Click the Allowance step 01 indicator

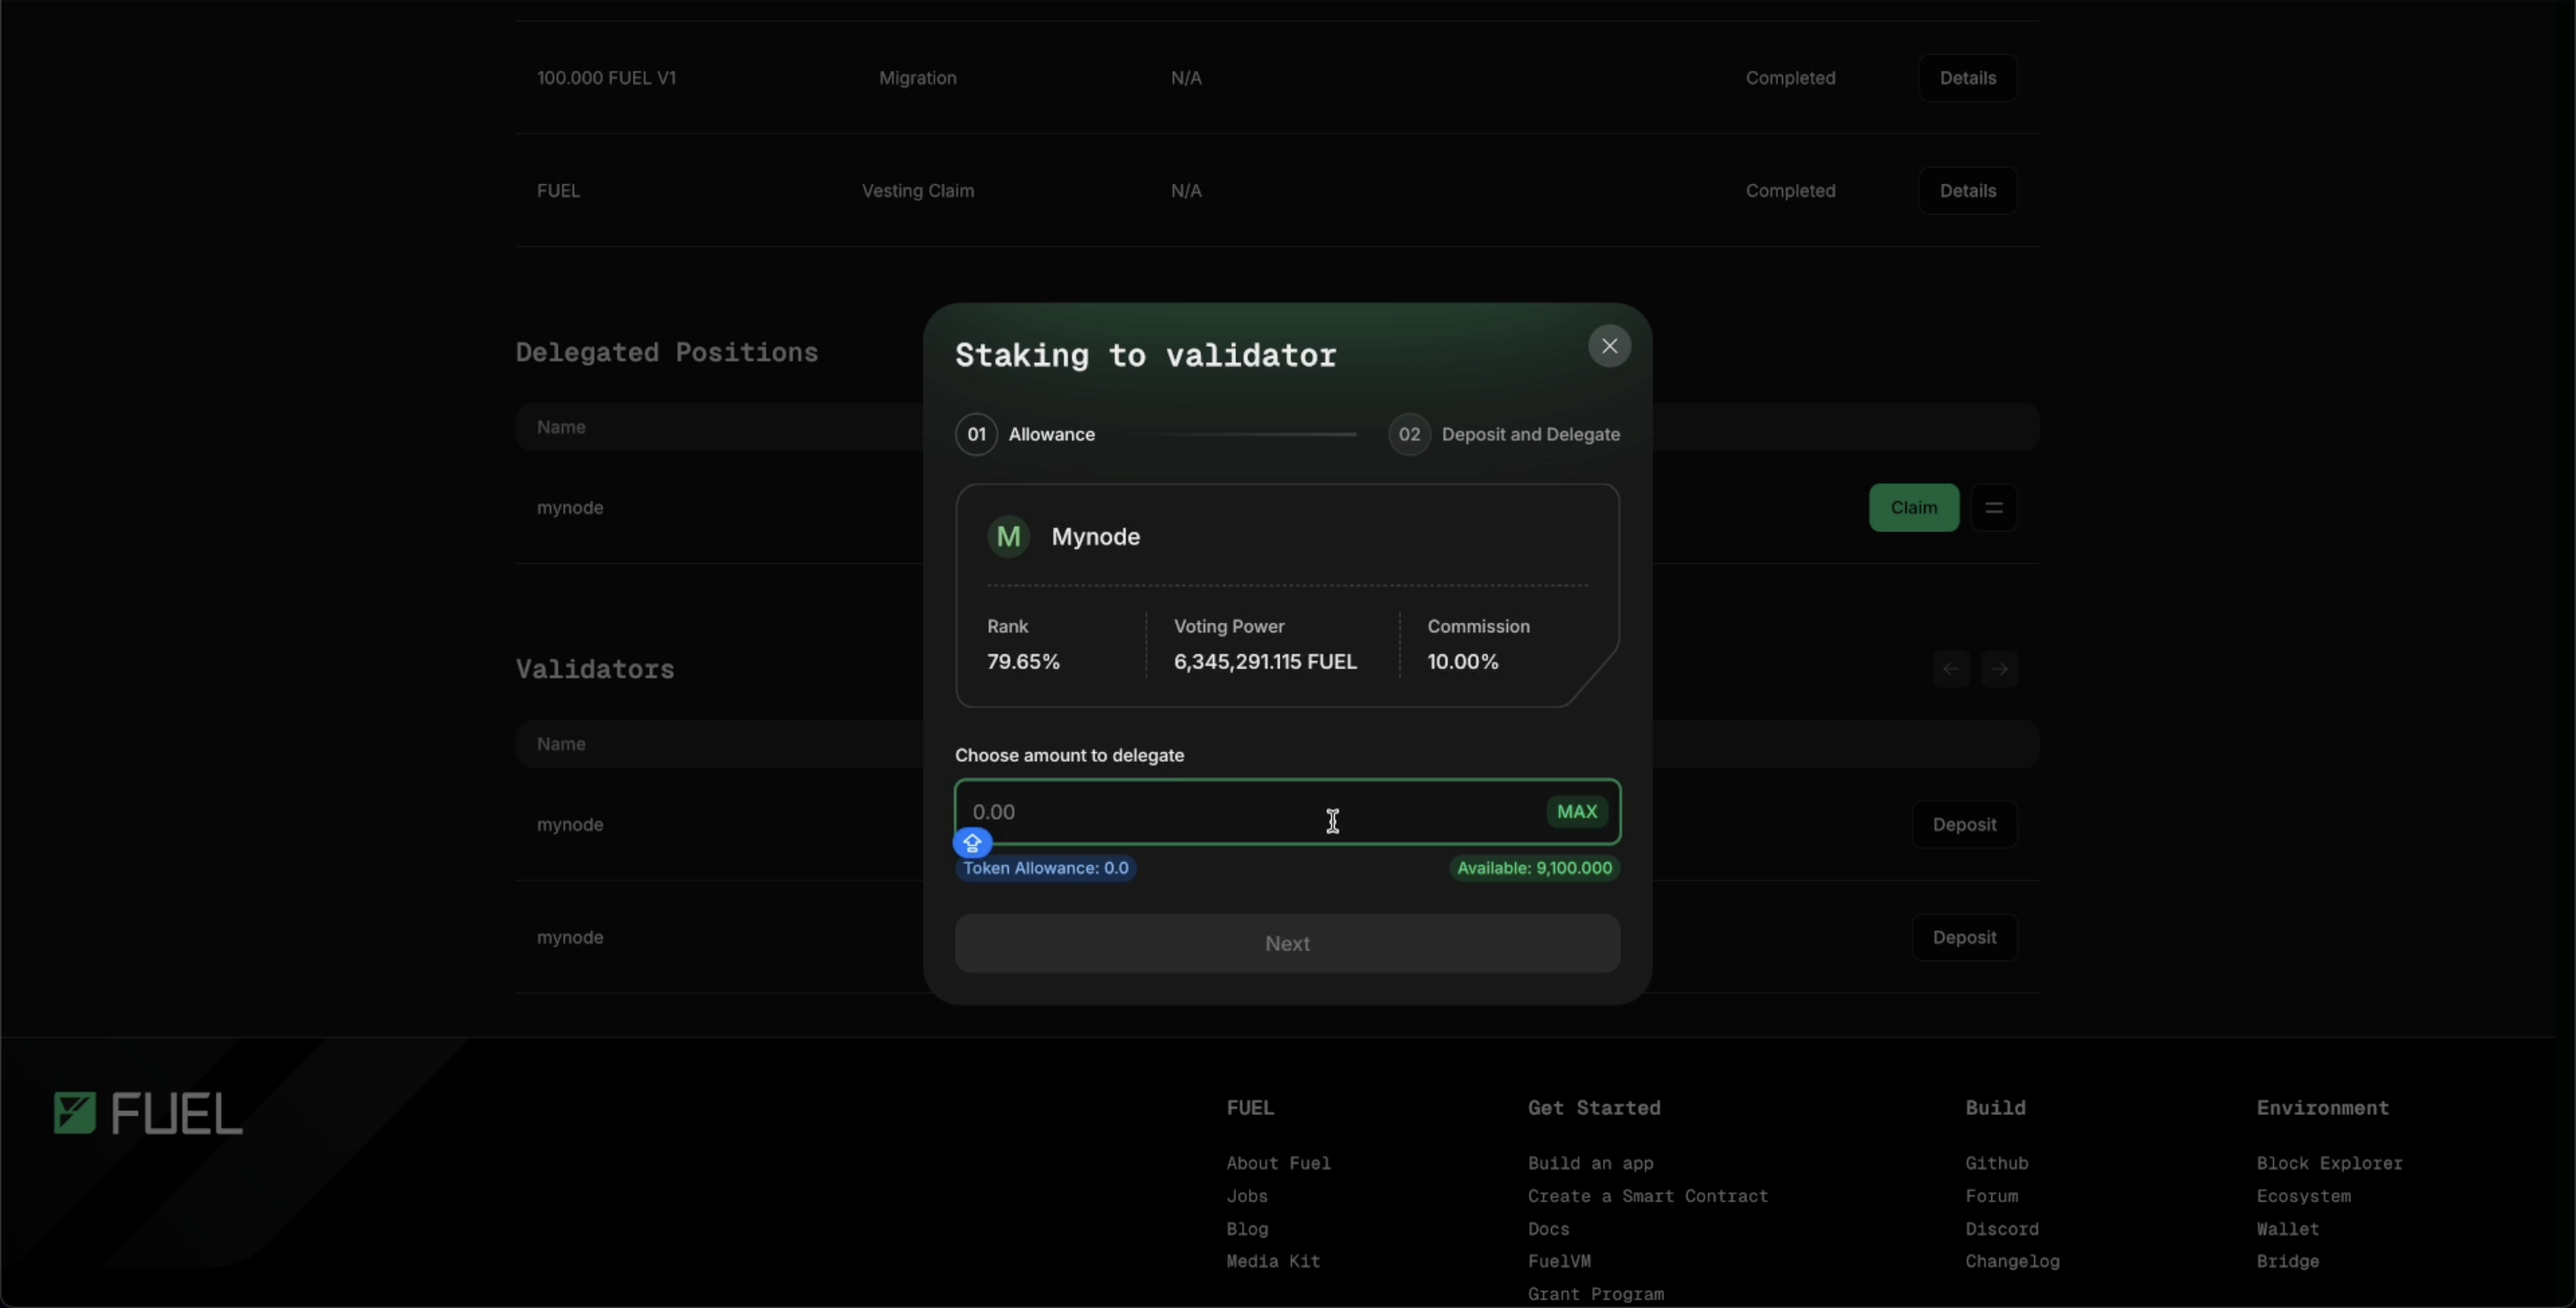[975, 434]
